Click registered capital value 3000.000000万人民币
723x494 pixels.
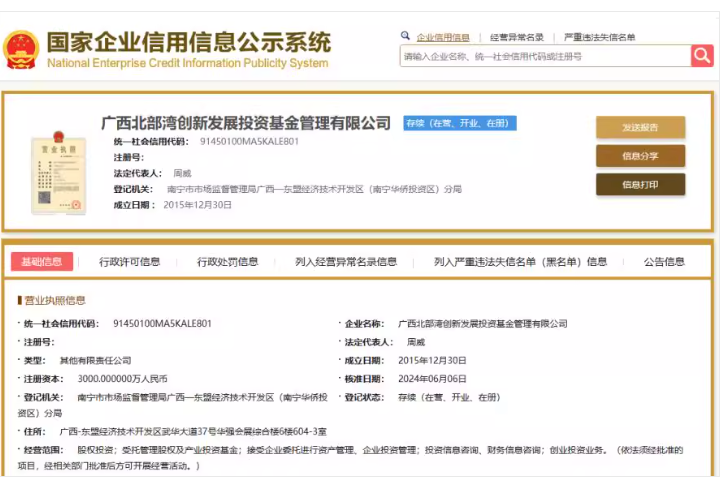122,379
